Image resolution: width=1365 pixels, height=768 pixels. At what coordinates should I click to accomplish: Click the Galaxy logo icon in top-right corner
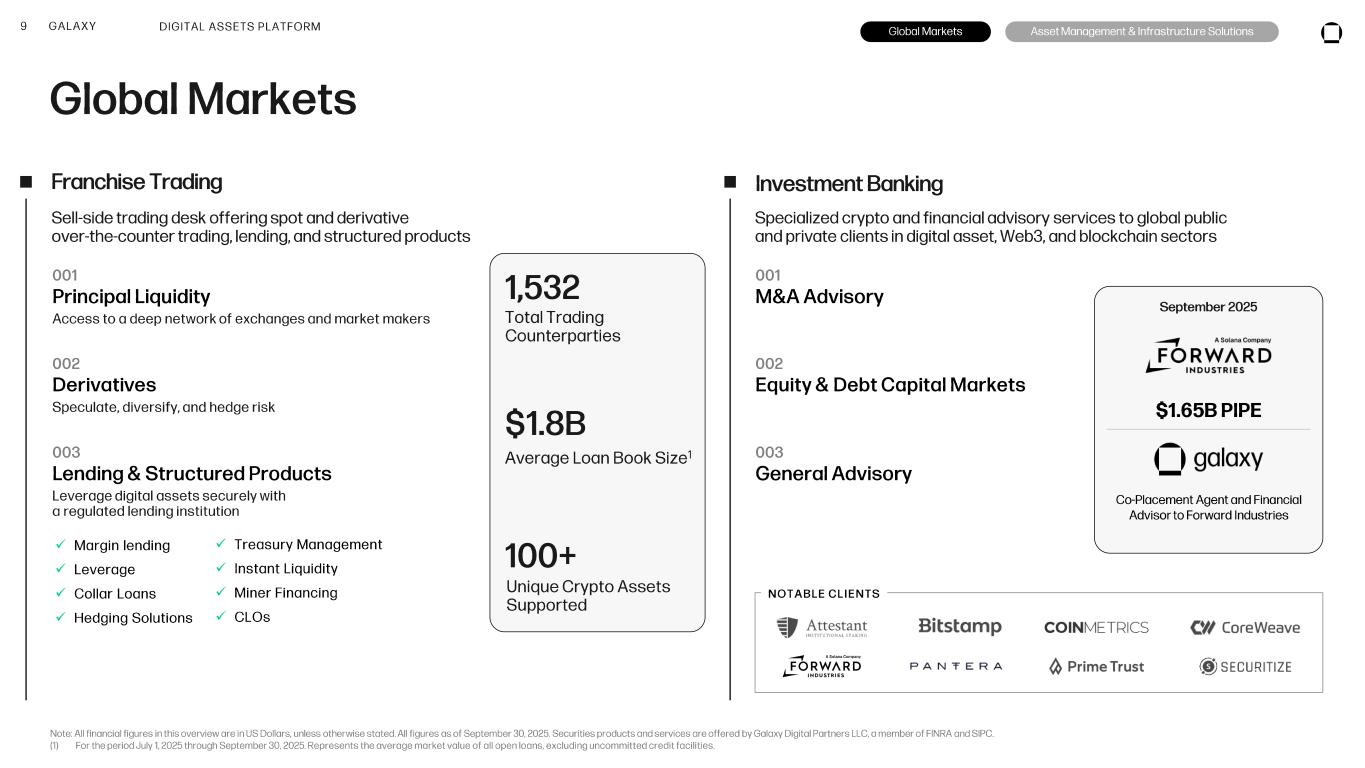click(x=1331, y=33)
